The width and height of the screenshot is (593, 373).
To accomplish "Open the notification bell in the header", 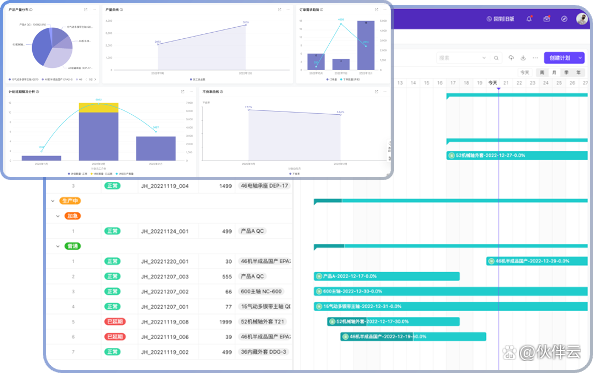I will click(x=529, y=19).
